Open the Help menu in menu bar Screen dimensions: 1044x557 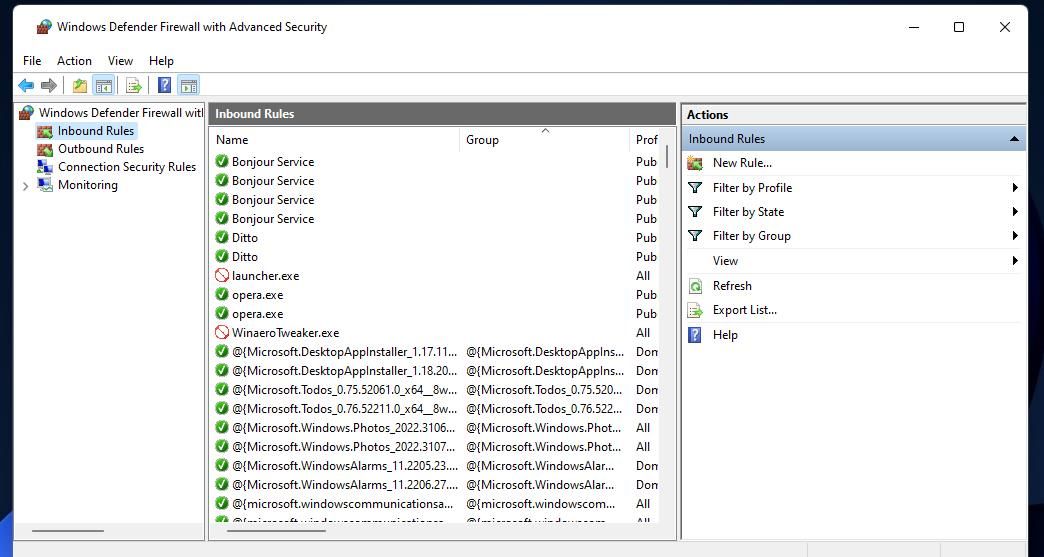pyautogui.click(x=161, y=61)
